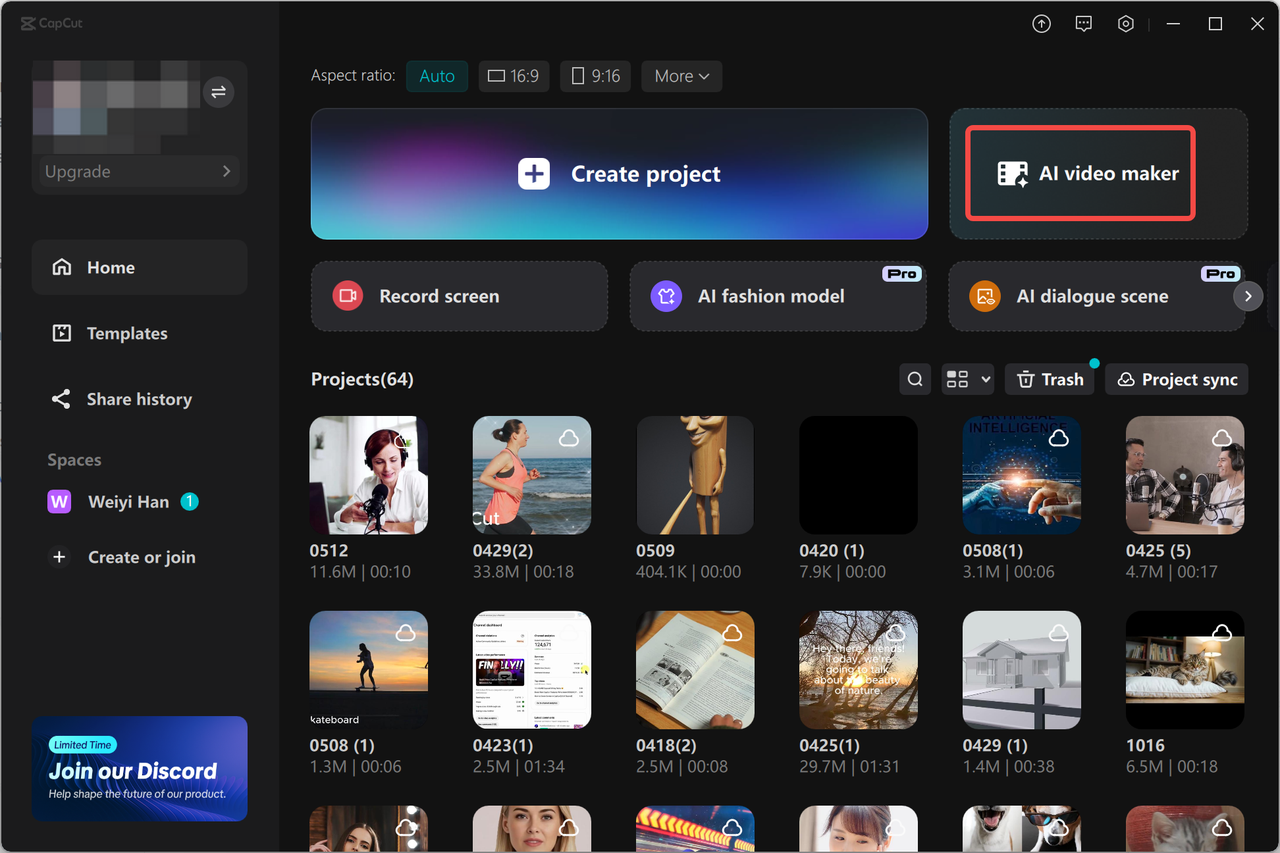
Task: Open settings hexagon icon in title bar
Action: [1126, 24]
